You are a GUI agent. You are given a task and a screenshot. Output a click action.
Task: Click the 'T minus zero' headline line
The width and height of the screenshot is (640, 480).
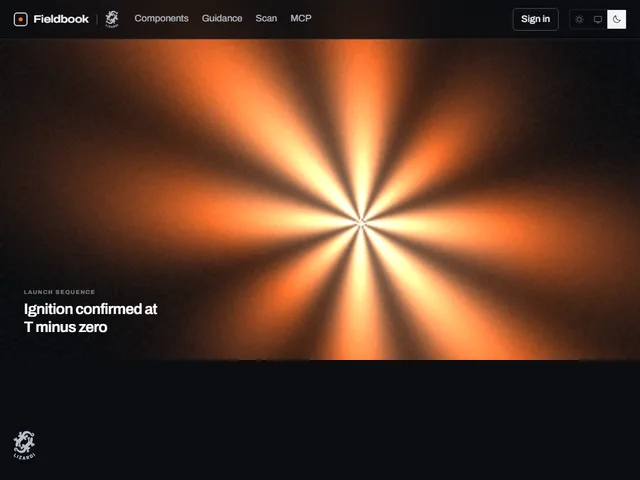(66, 327)
